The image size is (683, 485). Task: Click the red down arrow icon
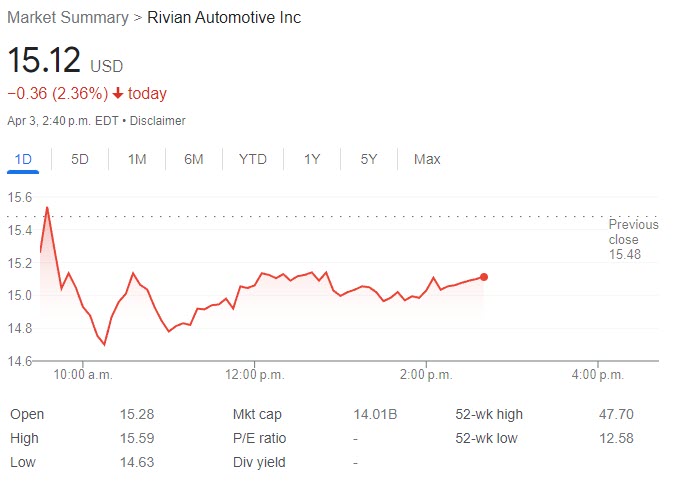pos(118,94)
